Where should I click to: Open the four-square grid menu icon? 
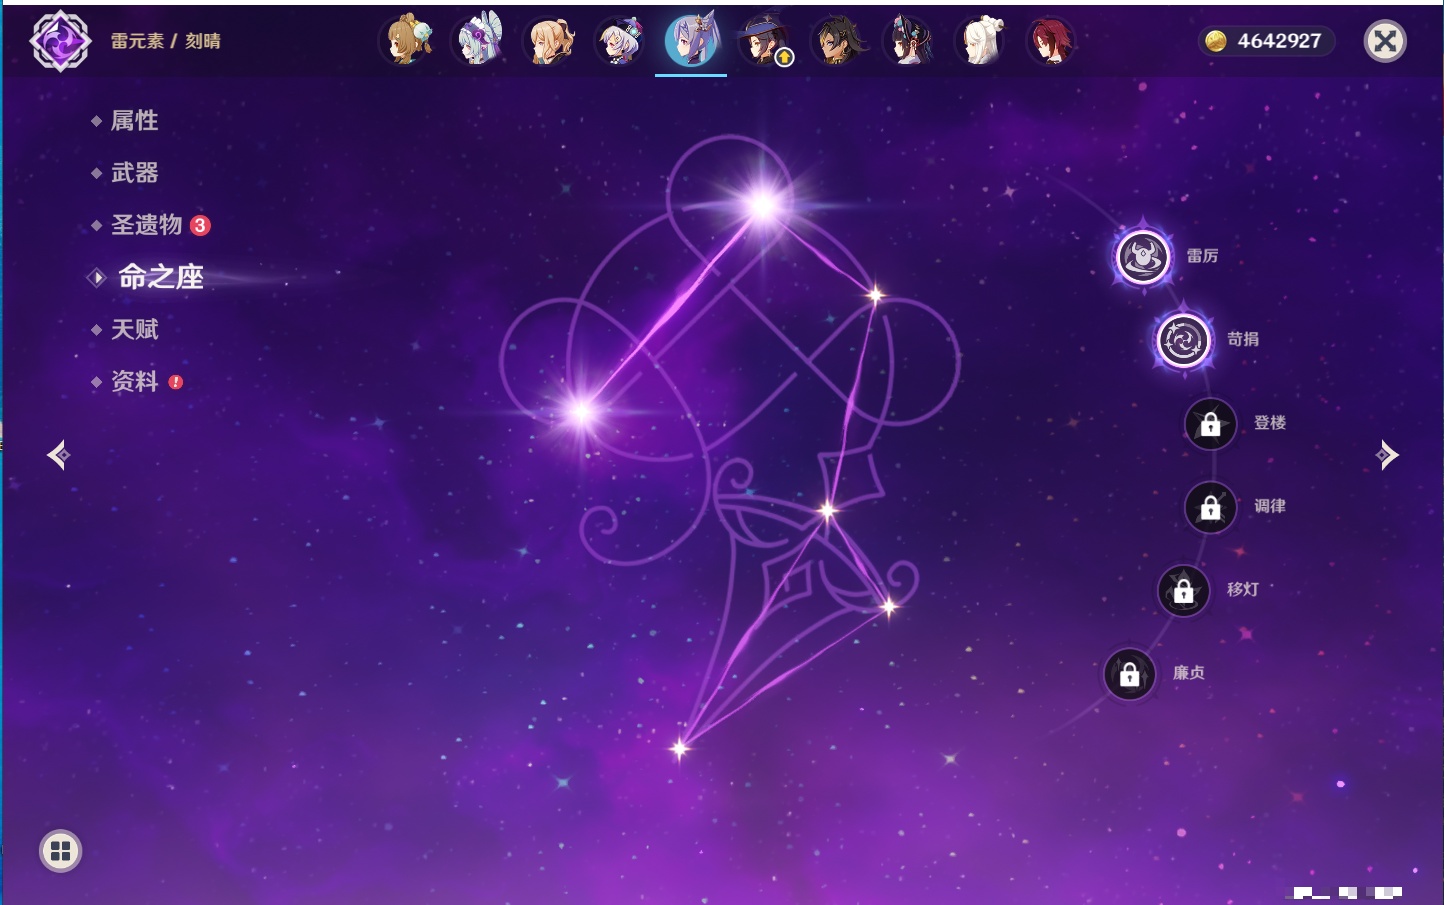(x=60, y=851)
